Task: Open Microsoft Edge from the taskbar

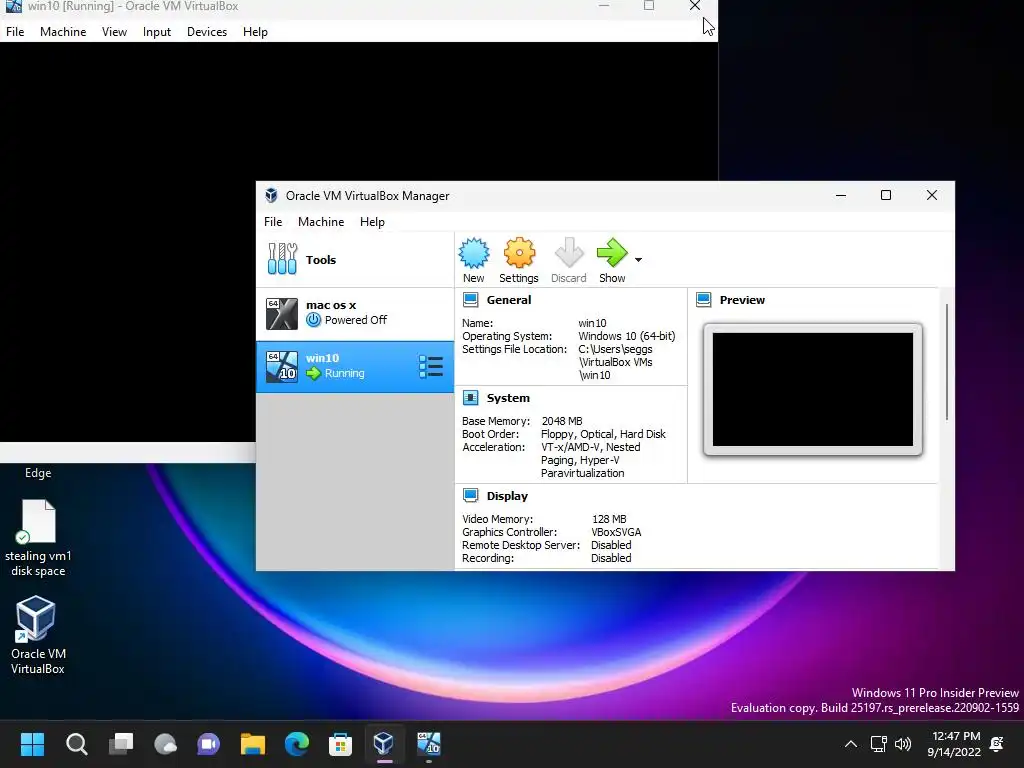Action: tap(296, 744)
